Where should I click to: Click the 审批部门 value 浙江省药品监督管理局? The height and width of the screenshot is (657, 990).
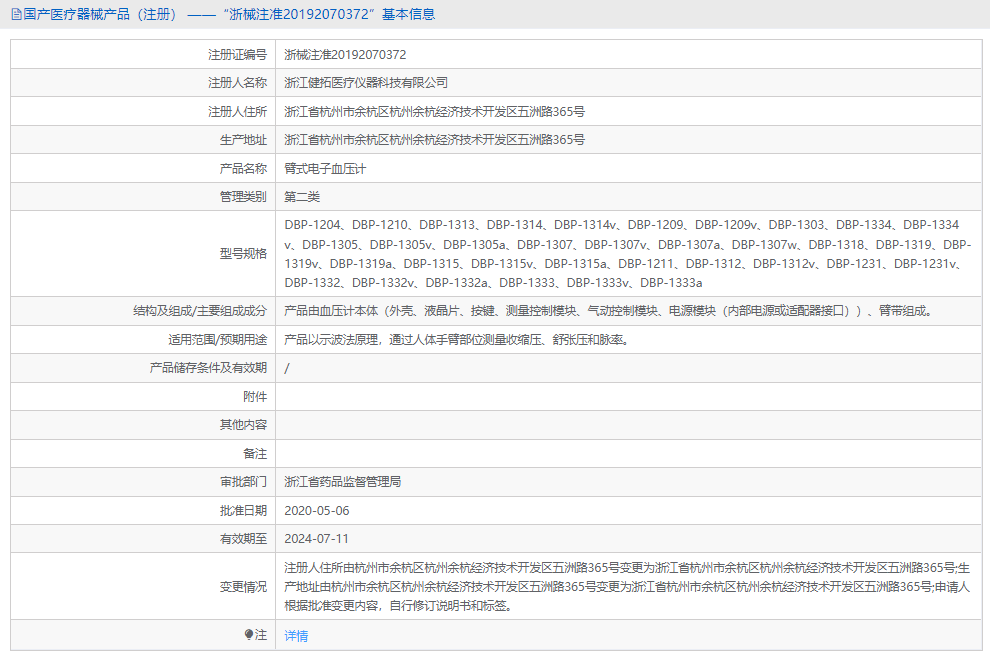click(x=346, y=482)
